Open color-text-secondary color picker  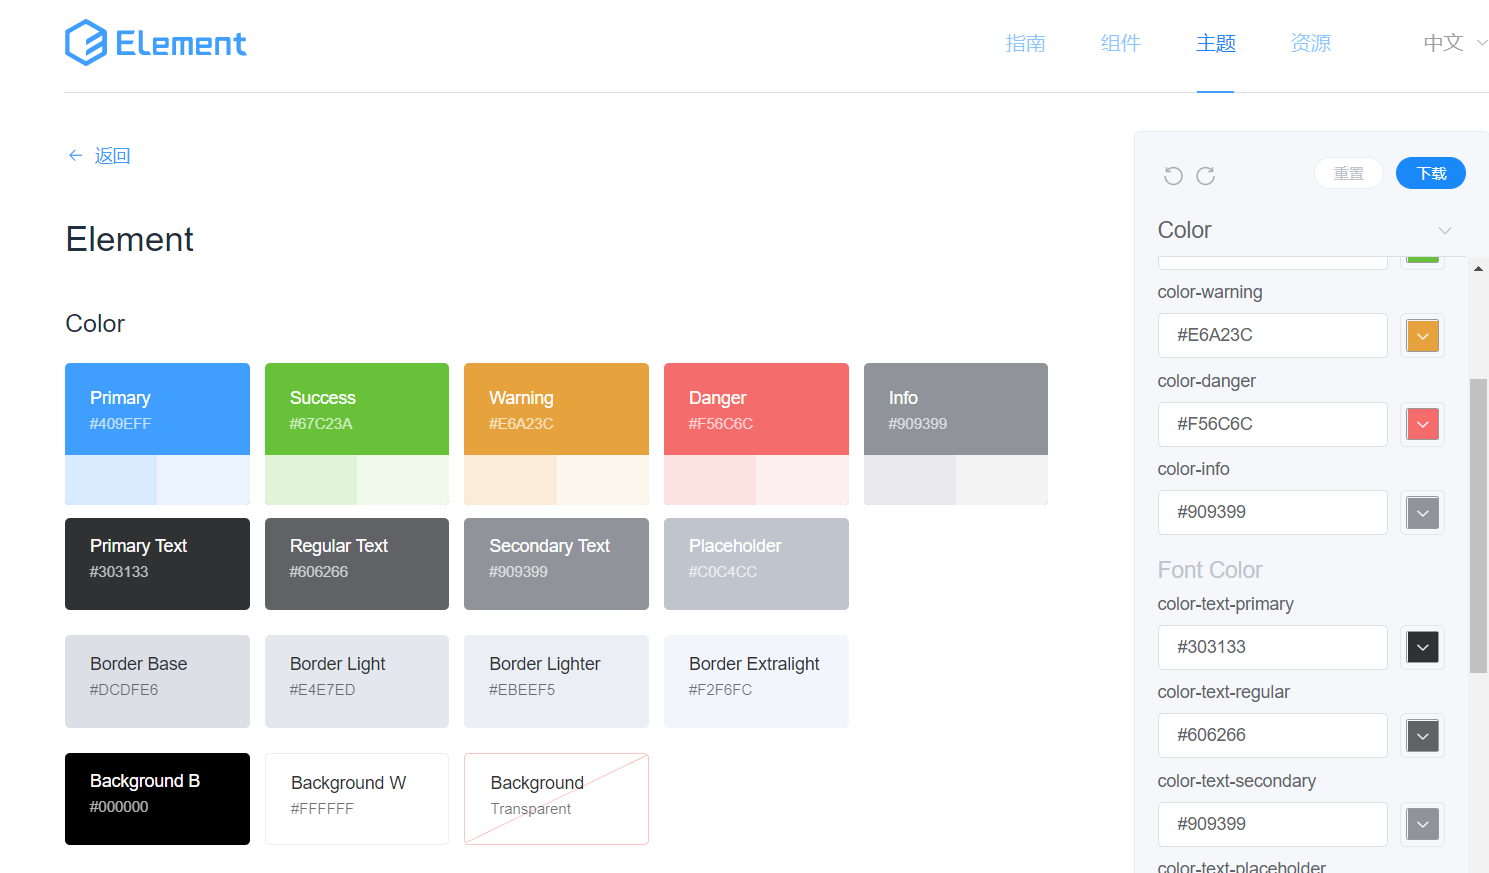[1423, 824]
